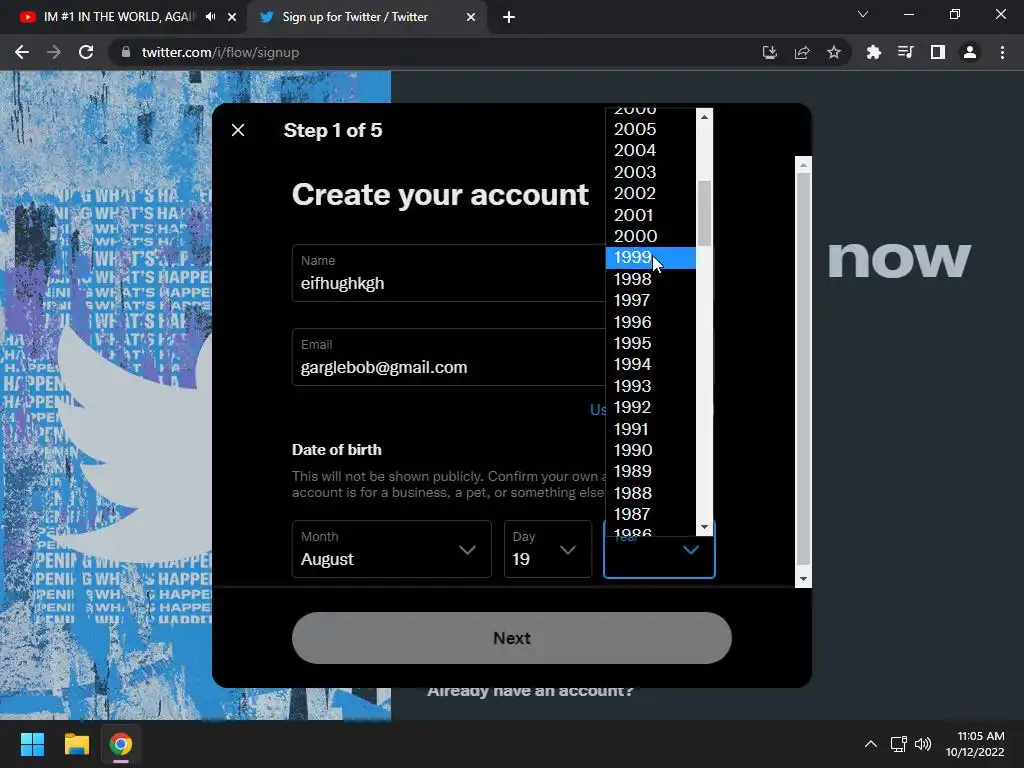Screen dimensions: 1024x768
Task: Open the Windows Start menu
Action: [32, 744]
